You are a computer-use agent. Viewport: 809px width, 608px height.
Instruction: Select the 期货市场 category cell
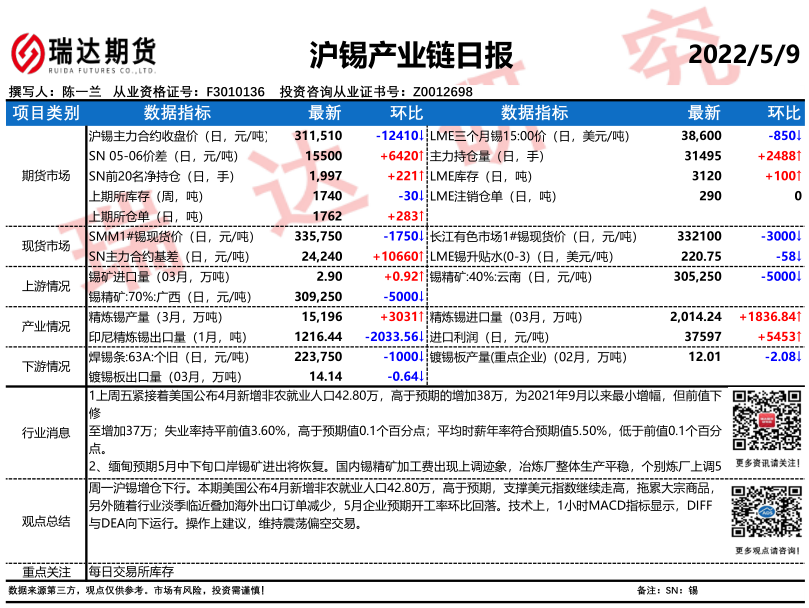pyautogui.click(x=46, y=176)
